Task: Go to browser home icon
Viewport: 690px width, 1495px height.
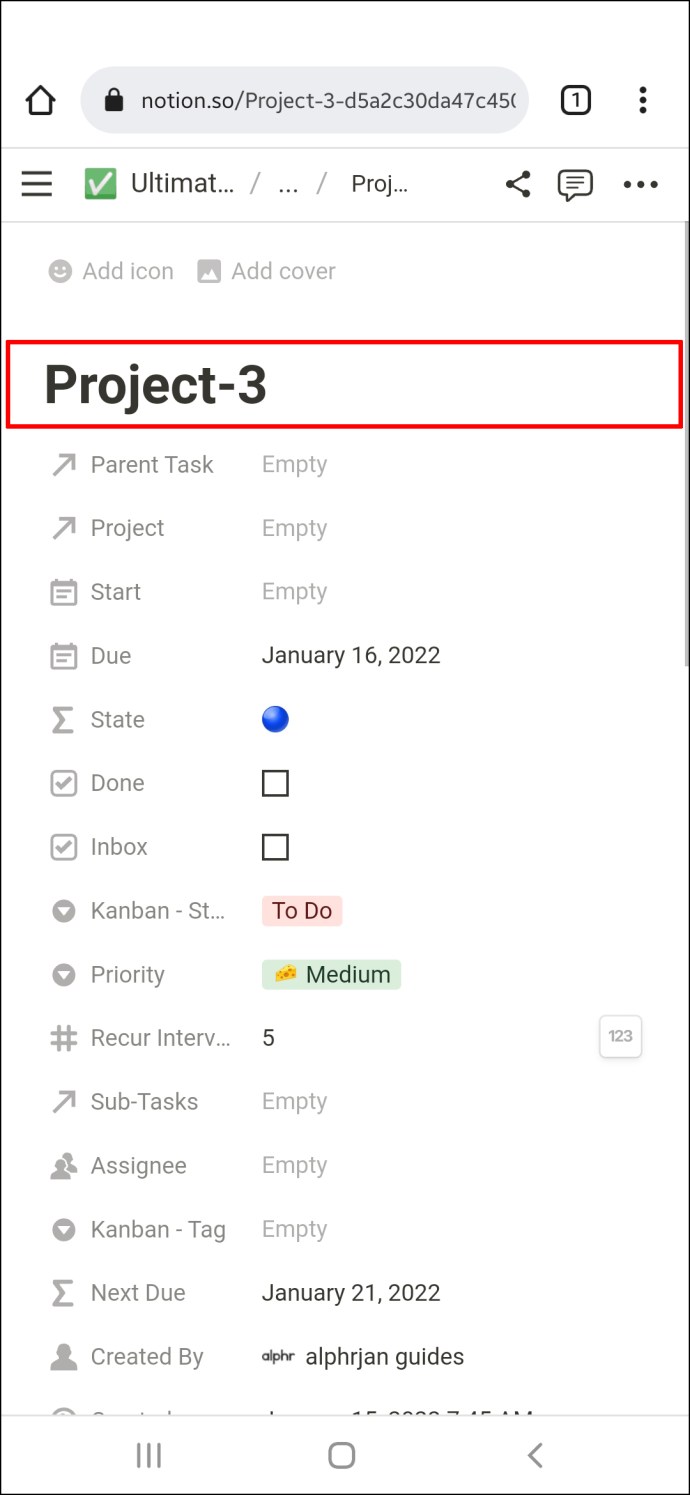Action: 40,100
